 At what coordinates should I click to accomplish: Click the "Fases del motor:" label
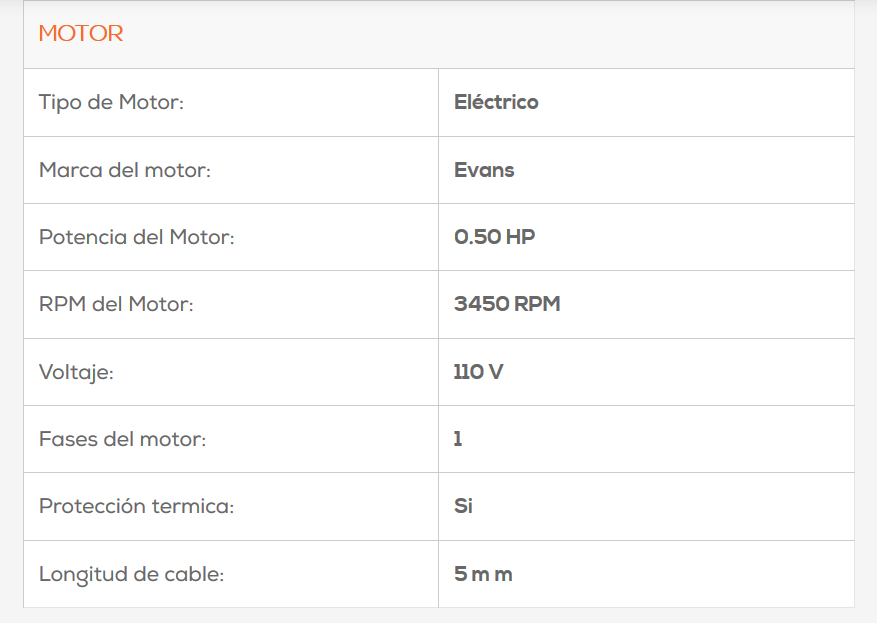tap(122, 439)
